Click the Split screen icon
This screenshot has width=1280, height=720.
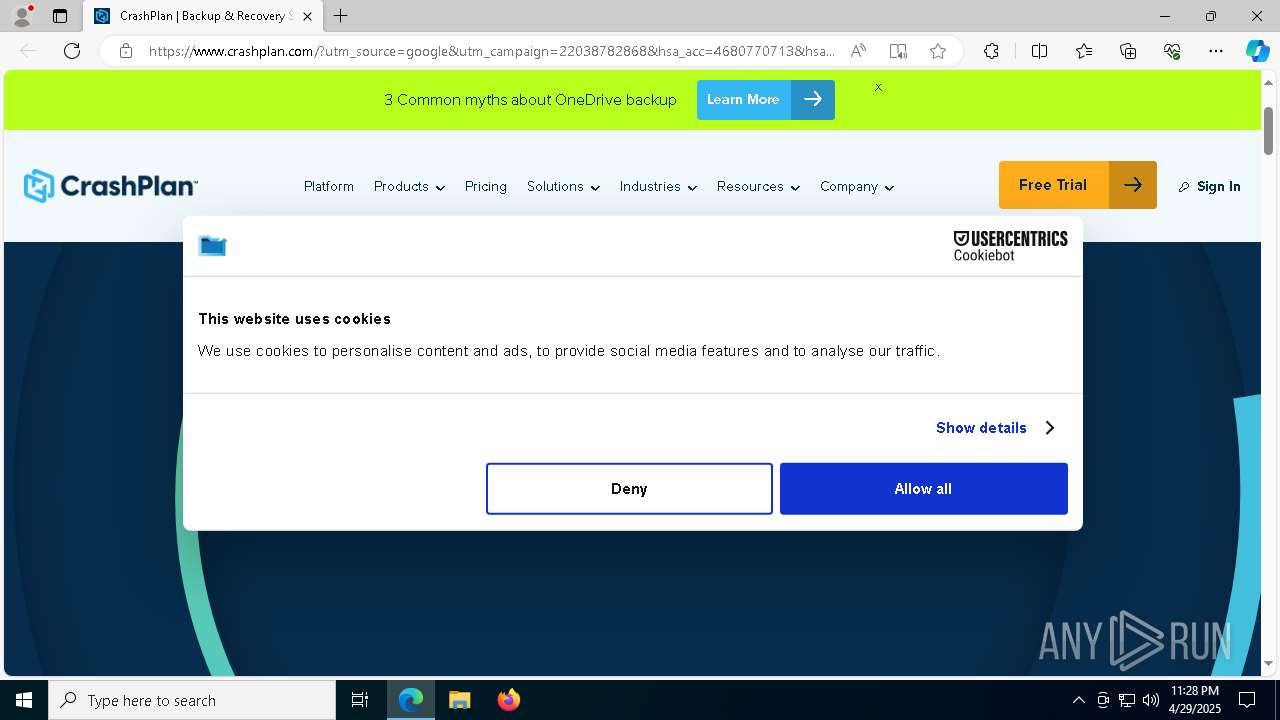(x=1039, y=51)
